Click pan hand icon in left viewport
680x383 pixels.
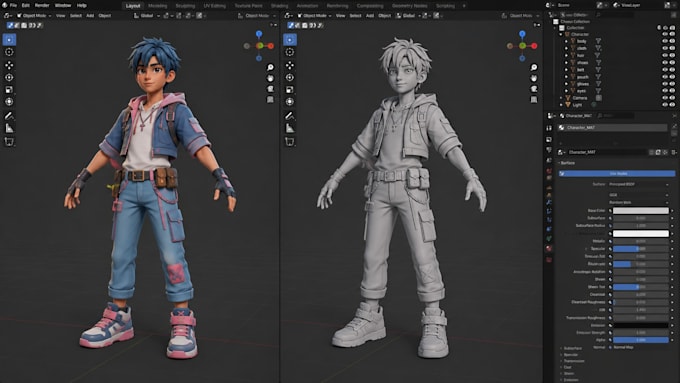(x=270, y=78)
